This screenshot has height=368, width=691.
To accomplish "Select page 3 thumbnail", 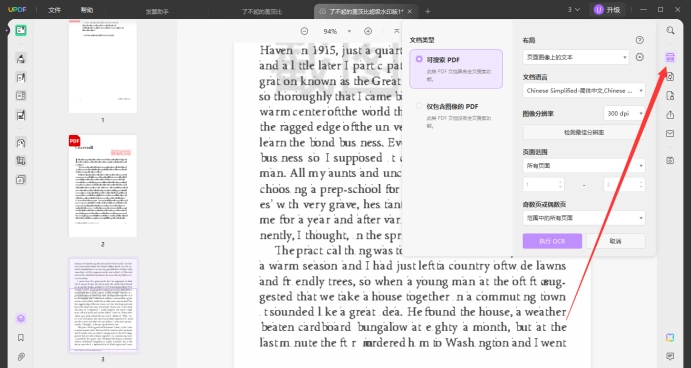I will [103, 305].
